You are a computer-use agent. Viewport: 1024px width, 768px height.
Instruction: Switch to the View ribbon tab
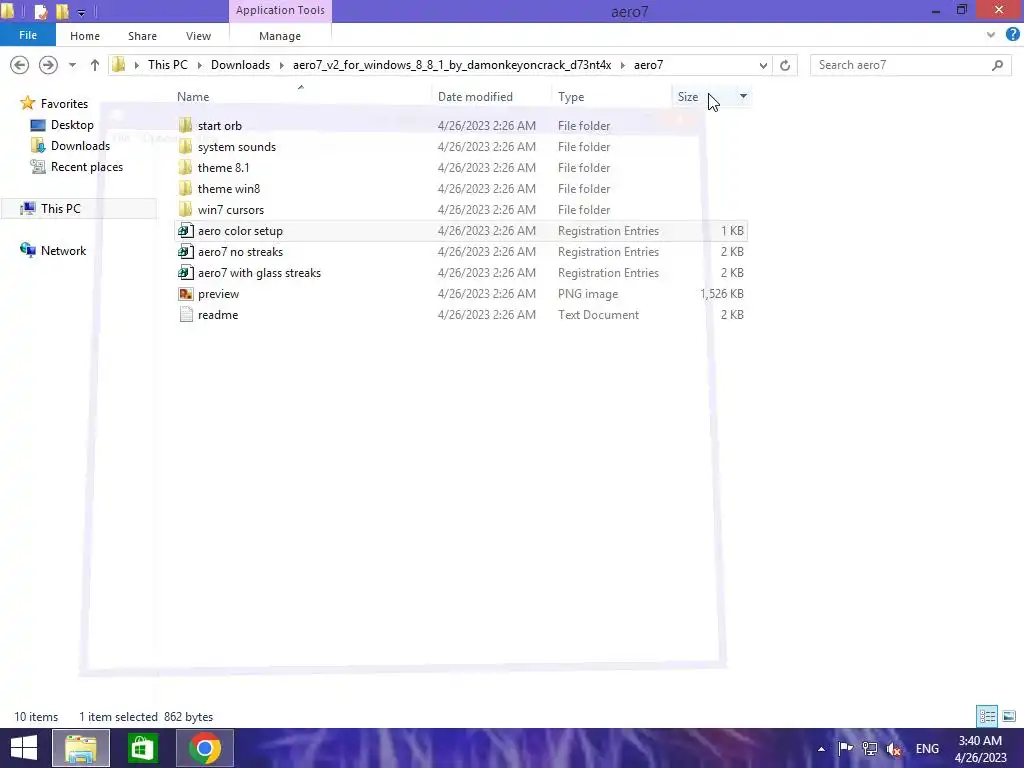(198, 36)
